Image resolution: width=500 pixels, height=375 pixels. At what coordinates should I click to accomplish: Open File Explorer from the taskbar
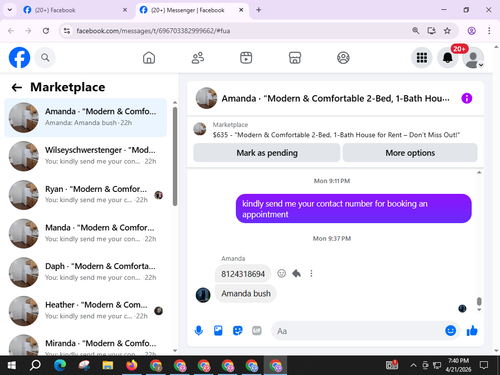tap(108, 366)
